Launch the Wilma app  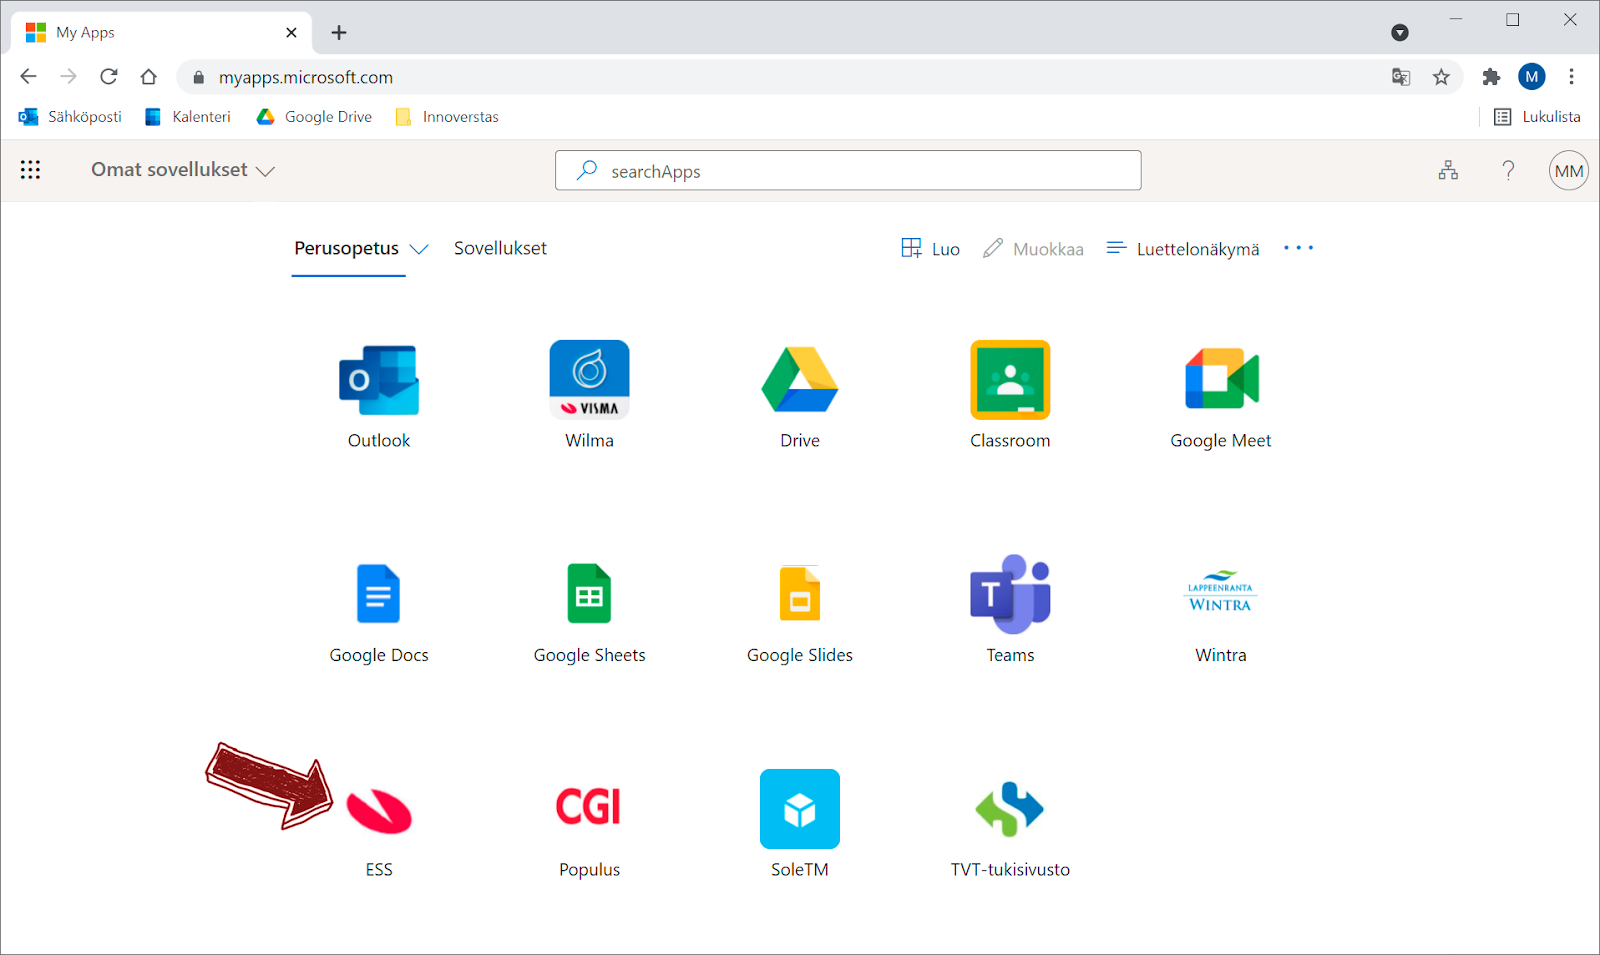(x=589, y=395)
